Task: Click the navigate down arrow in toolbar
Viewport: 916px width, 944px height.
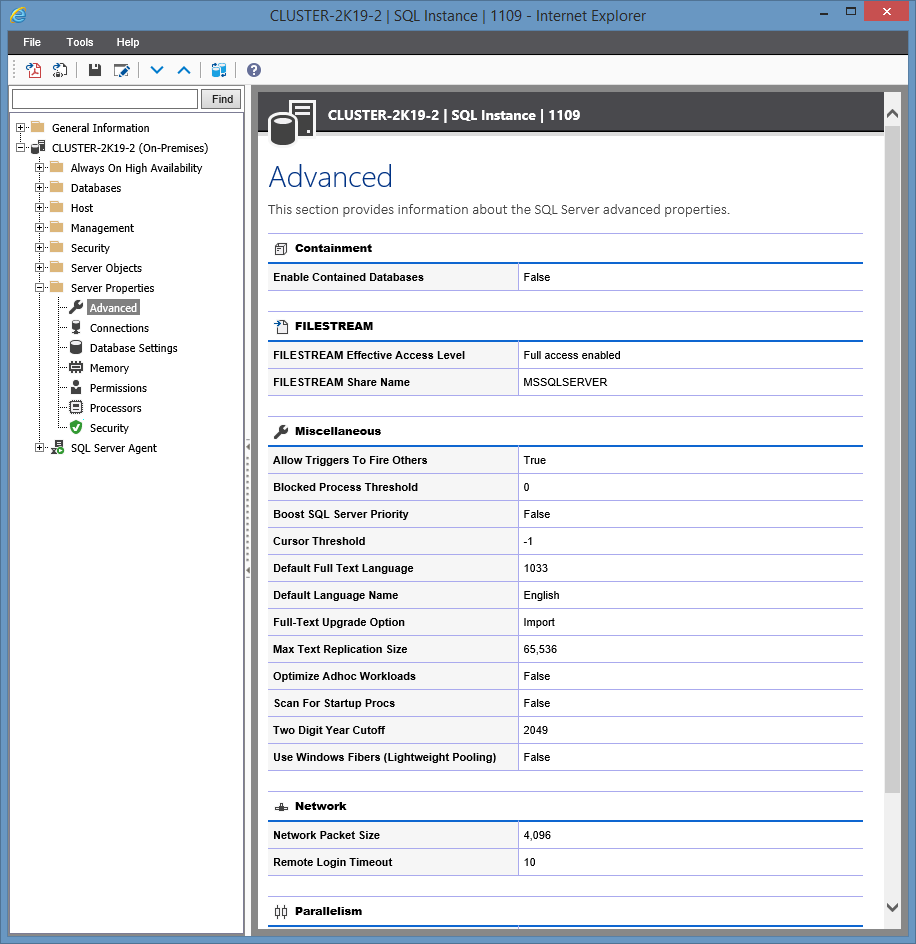Action: [x=156, y=70]
